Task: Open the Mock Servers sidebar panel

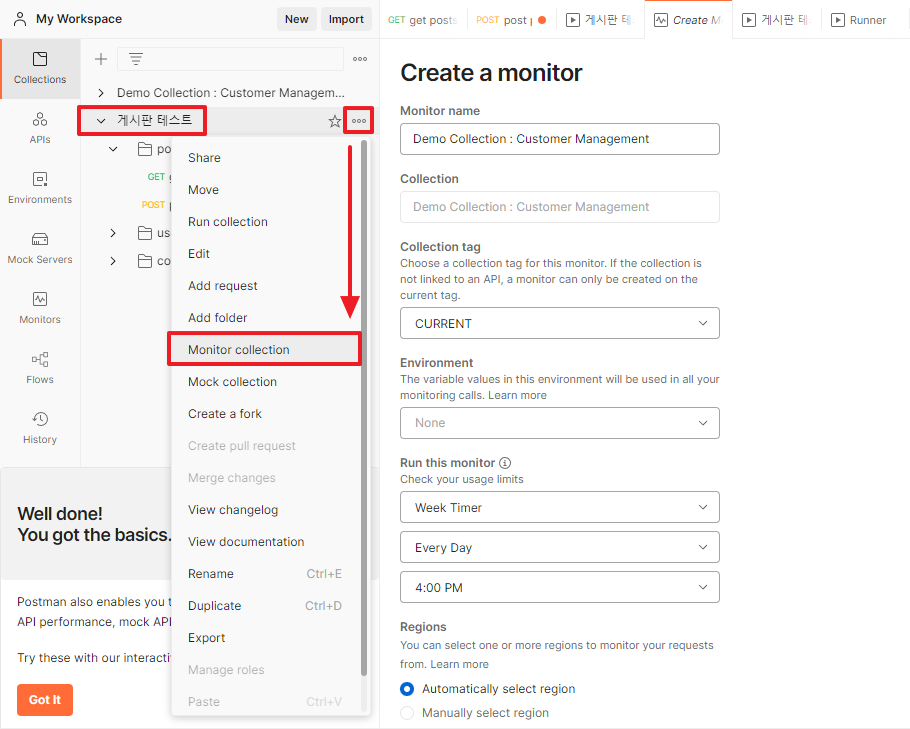Action: [x=40, y=248]
